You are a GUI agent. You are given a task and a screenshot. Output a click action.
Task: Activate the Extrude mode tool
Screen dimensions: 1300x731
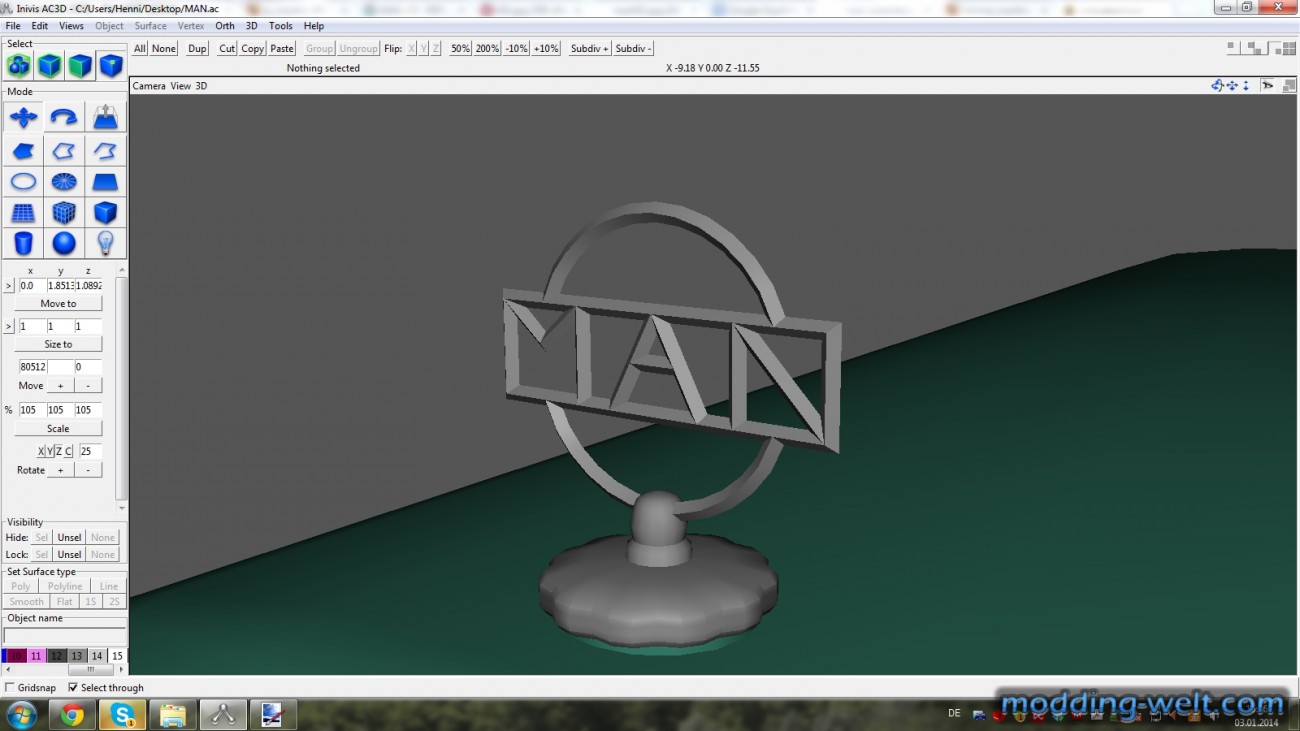tap(105, 117)
